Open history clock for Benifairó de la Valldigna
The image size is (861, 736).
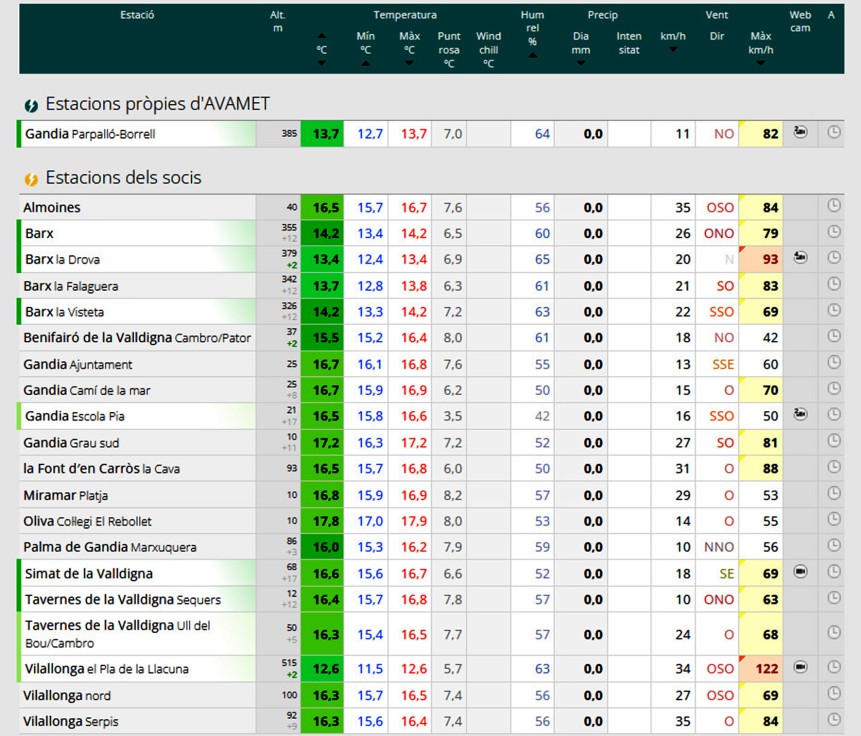[834, 336]
